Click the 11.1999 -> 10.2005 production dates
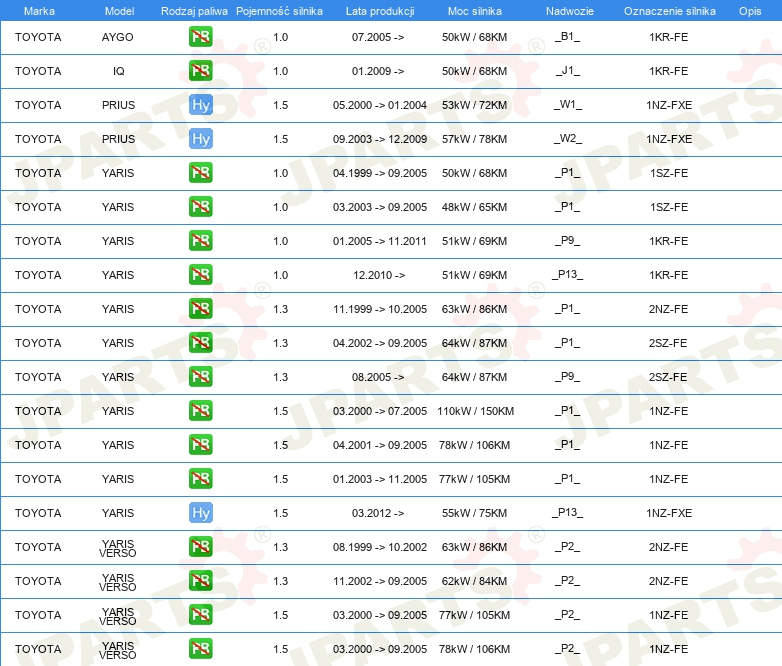The image size is (782, 666). pos(380,309)
